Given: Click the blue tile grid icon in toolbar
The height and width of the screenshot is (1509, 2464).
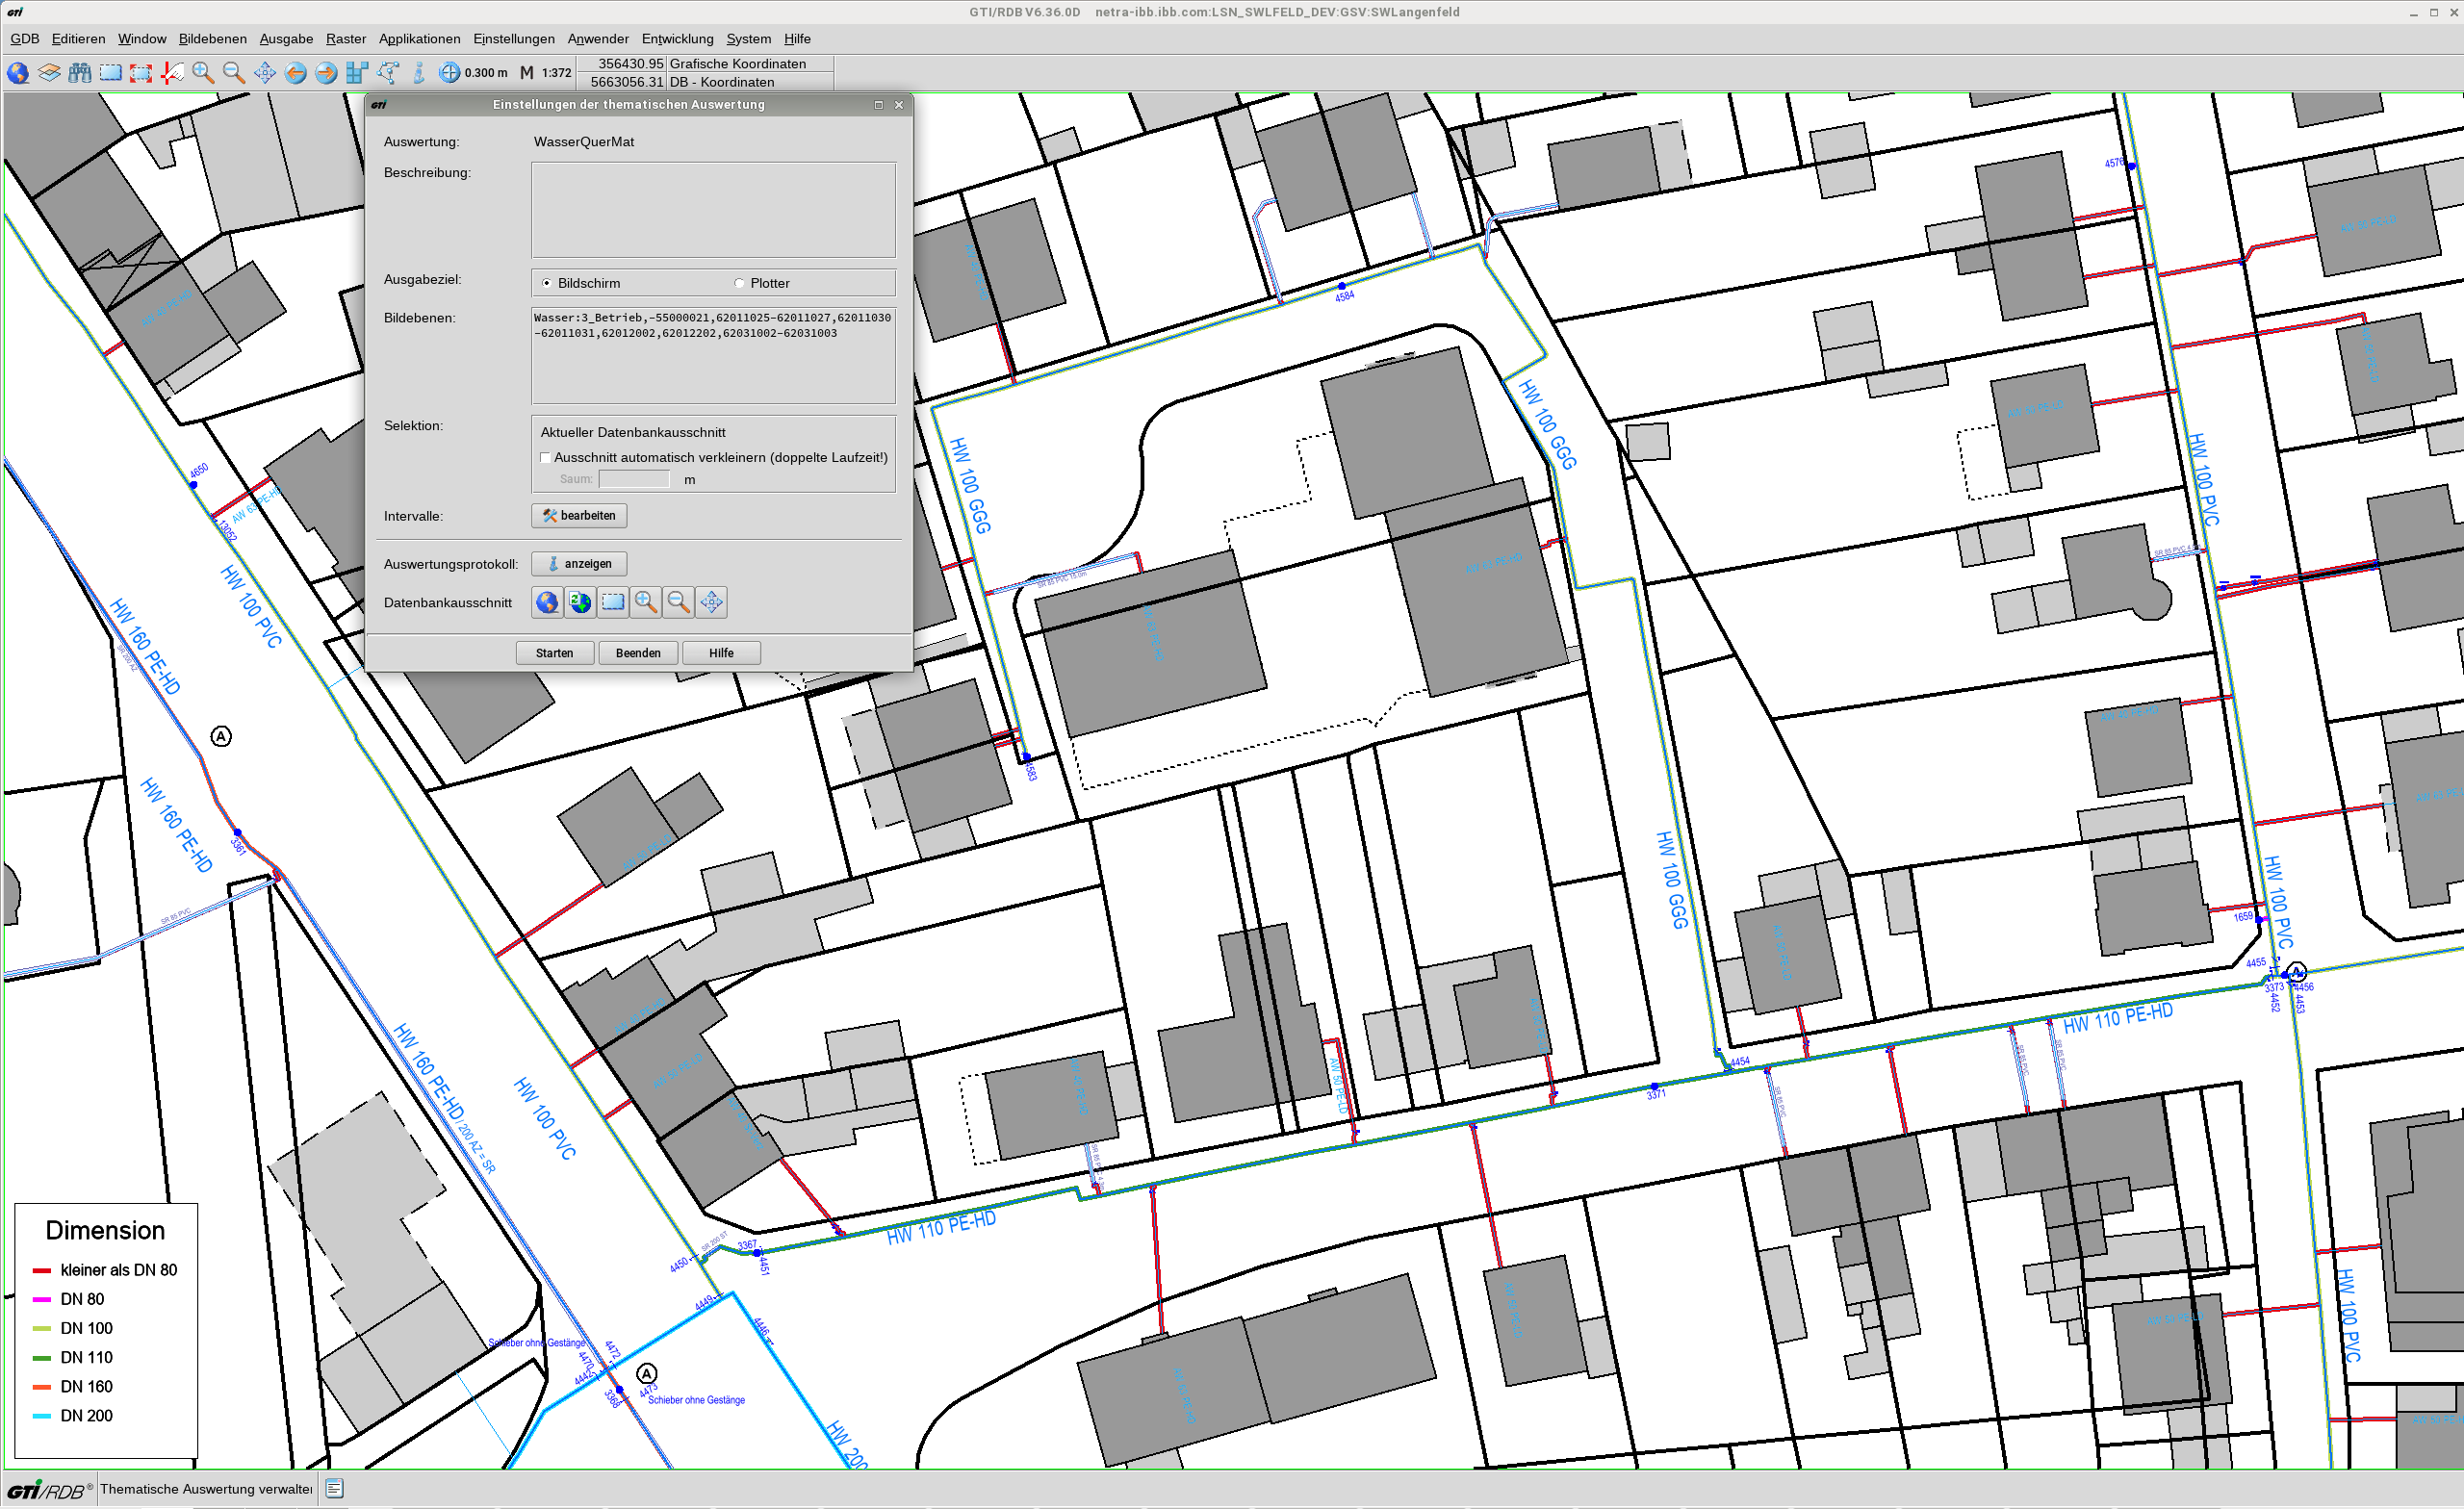Looking at the screenshot, I should tap(357, 73).
